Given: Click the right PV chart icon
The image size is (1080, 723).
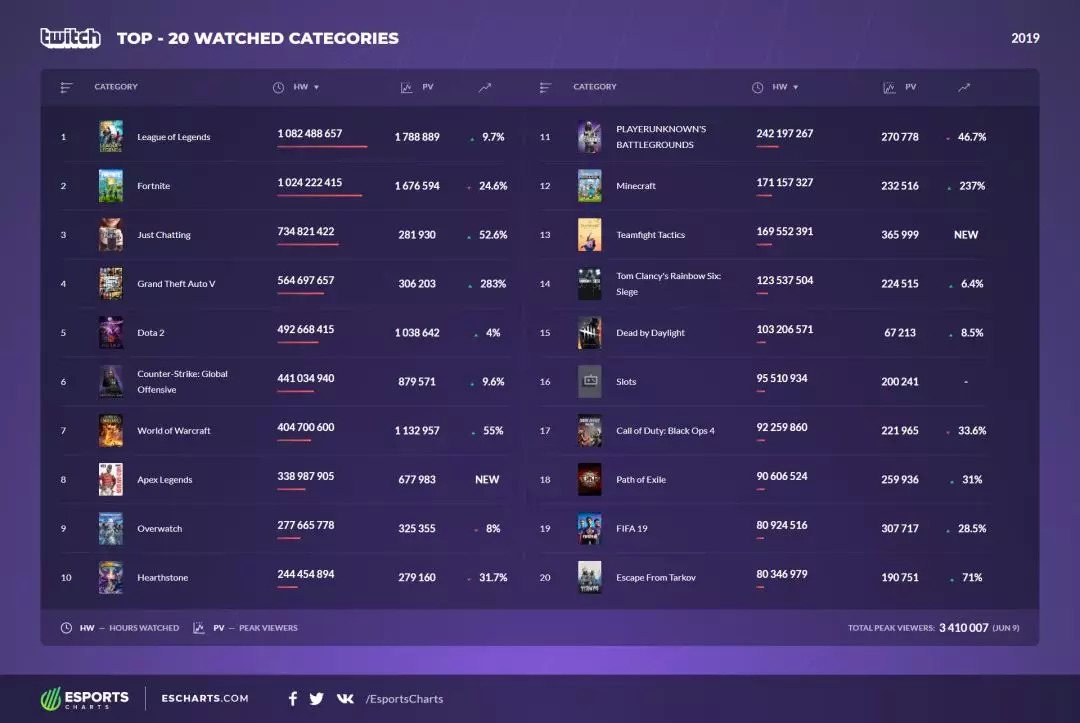Looking at the screenshot, I should [889, 87].
